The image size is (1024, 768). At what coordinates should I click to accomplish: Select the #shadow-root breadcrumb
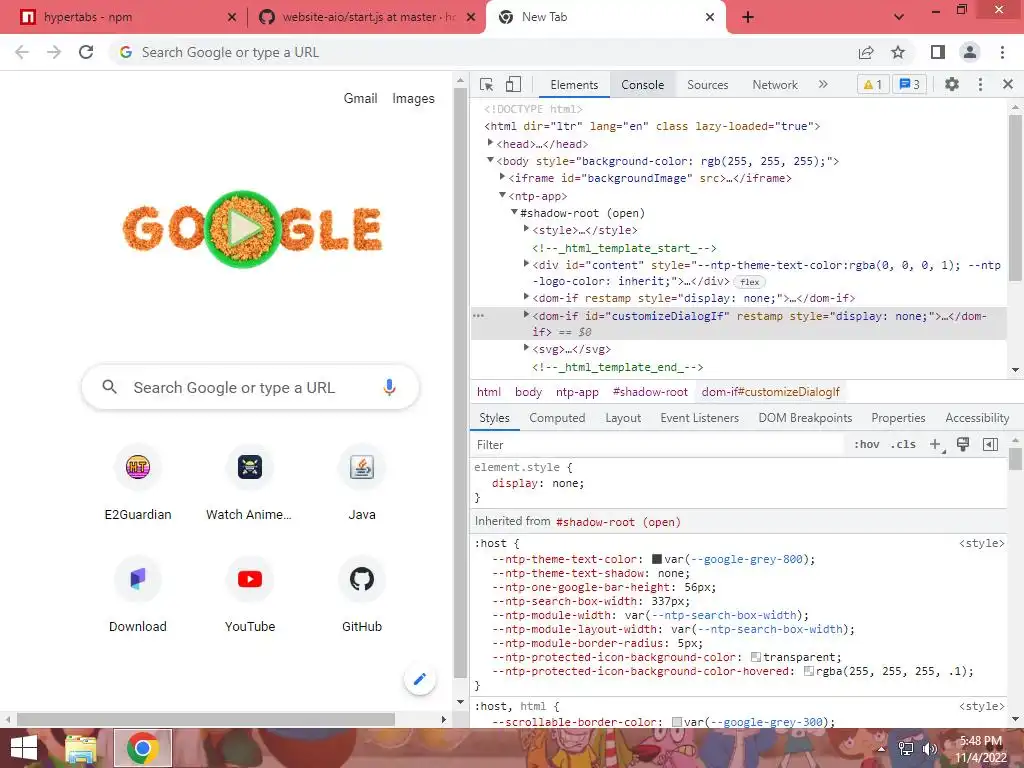tap(650, 392)
